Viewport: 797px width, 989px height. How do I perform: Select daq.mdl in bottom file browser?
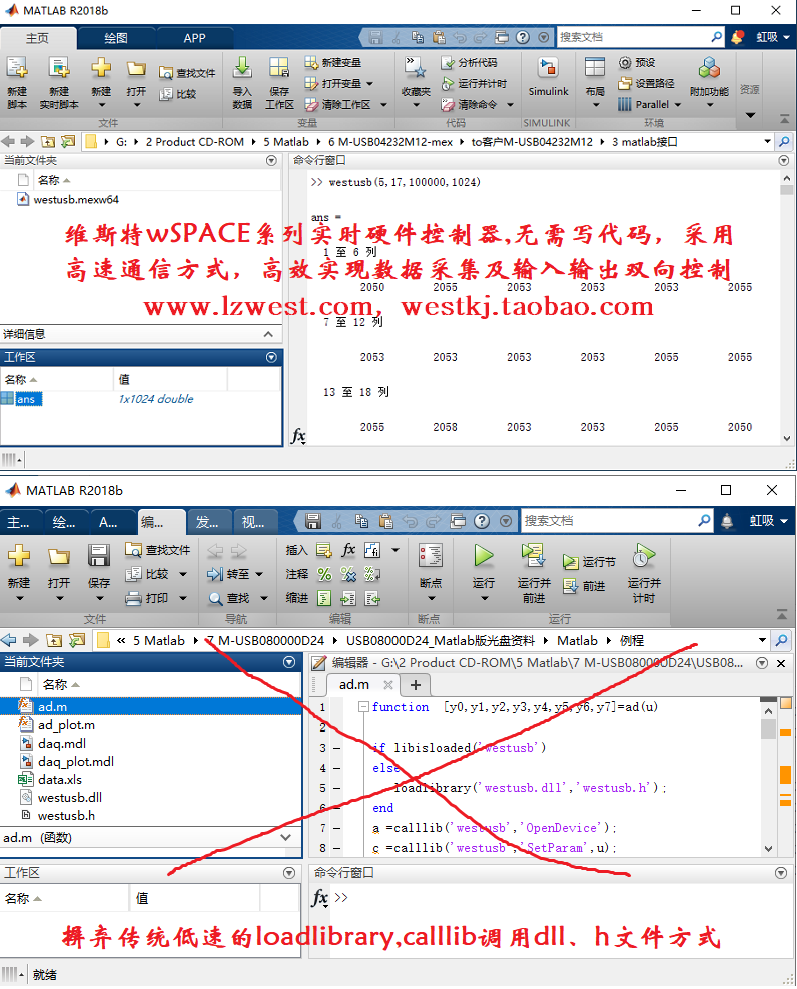61,743
